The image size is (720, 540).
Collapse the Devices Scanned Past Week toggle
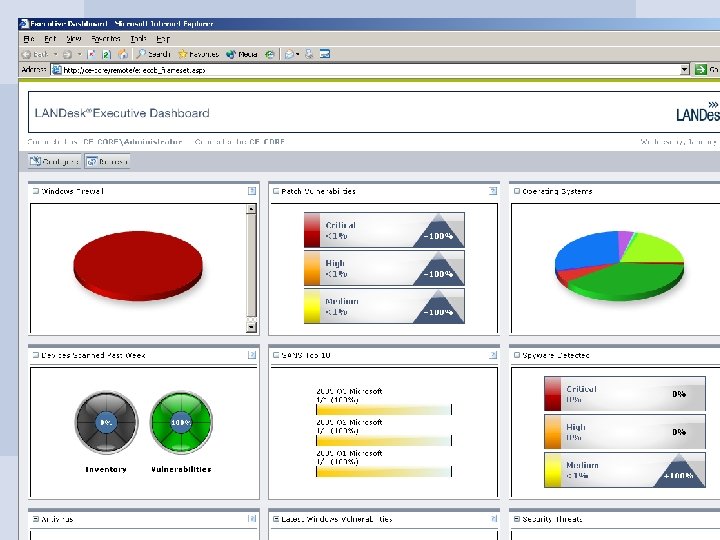pyautogui.click(x=35, y=355)
